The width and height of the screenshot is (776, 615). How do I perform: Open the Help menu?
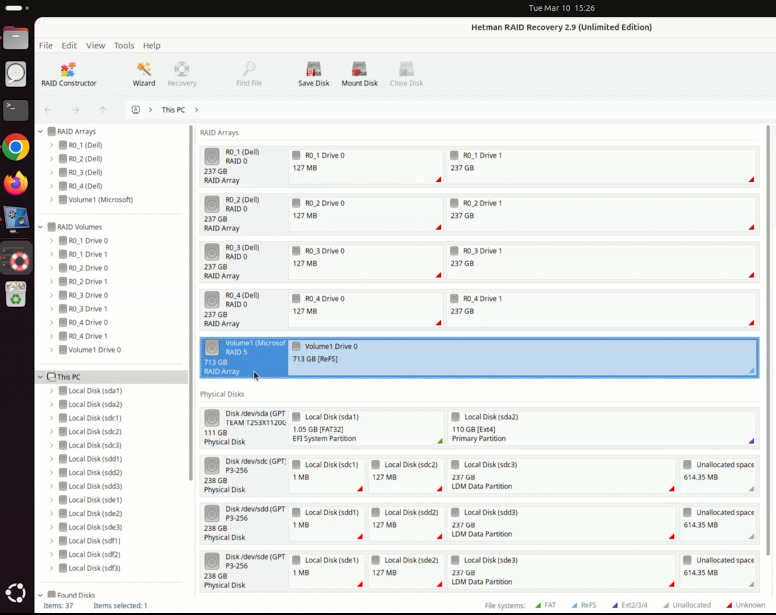click(x=152, y=46)
